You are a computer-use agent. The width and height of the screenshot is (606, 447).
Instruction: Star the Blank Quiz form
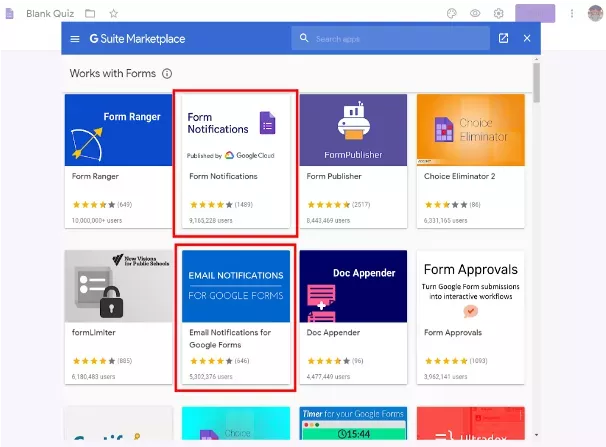[x=113, y=13]
